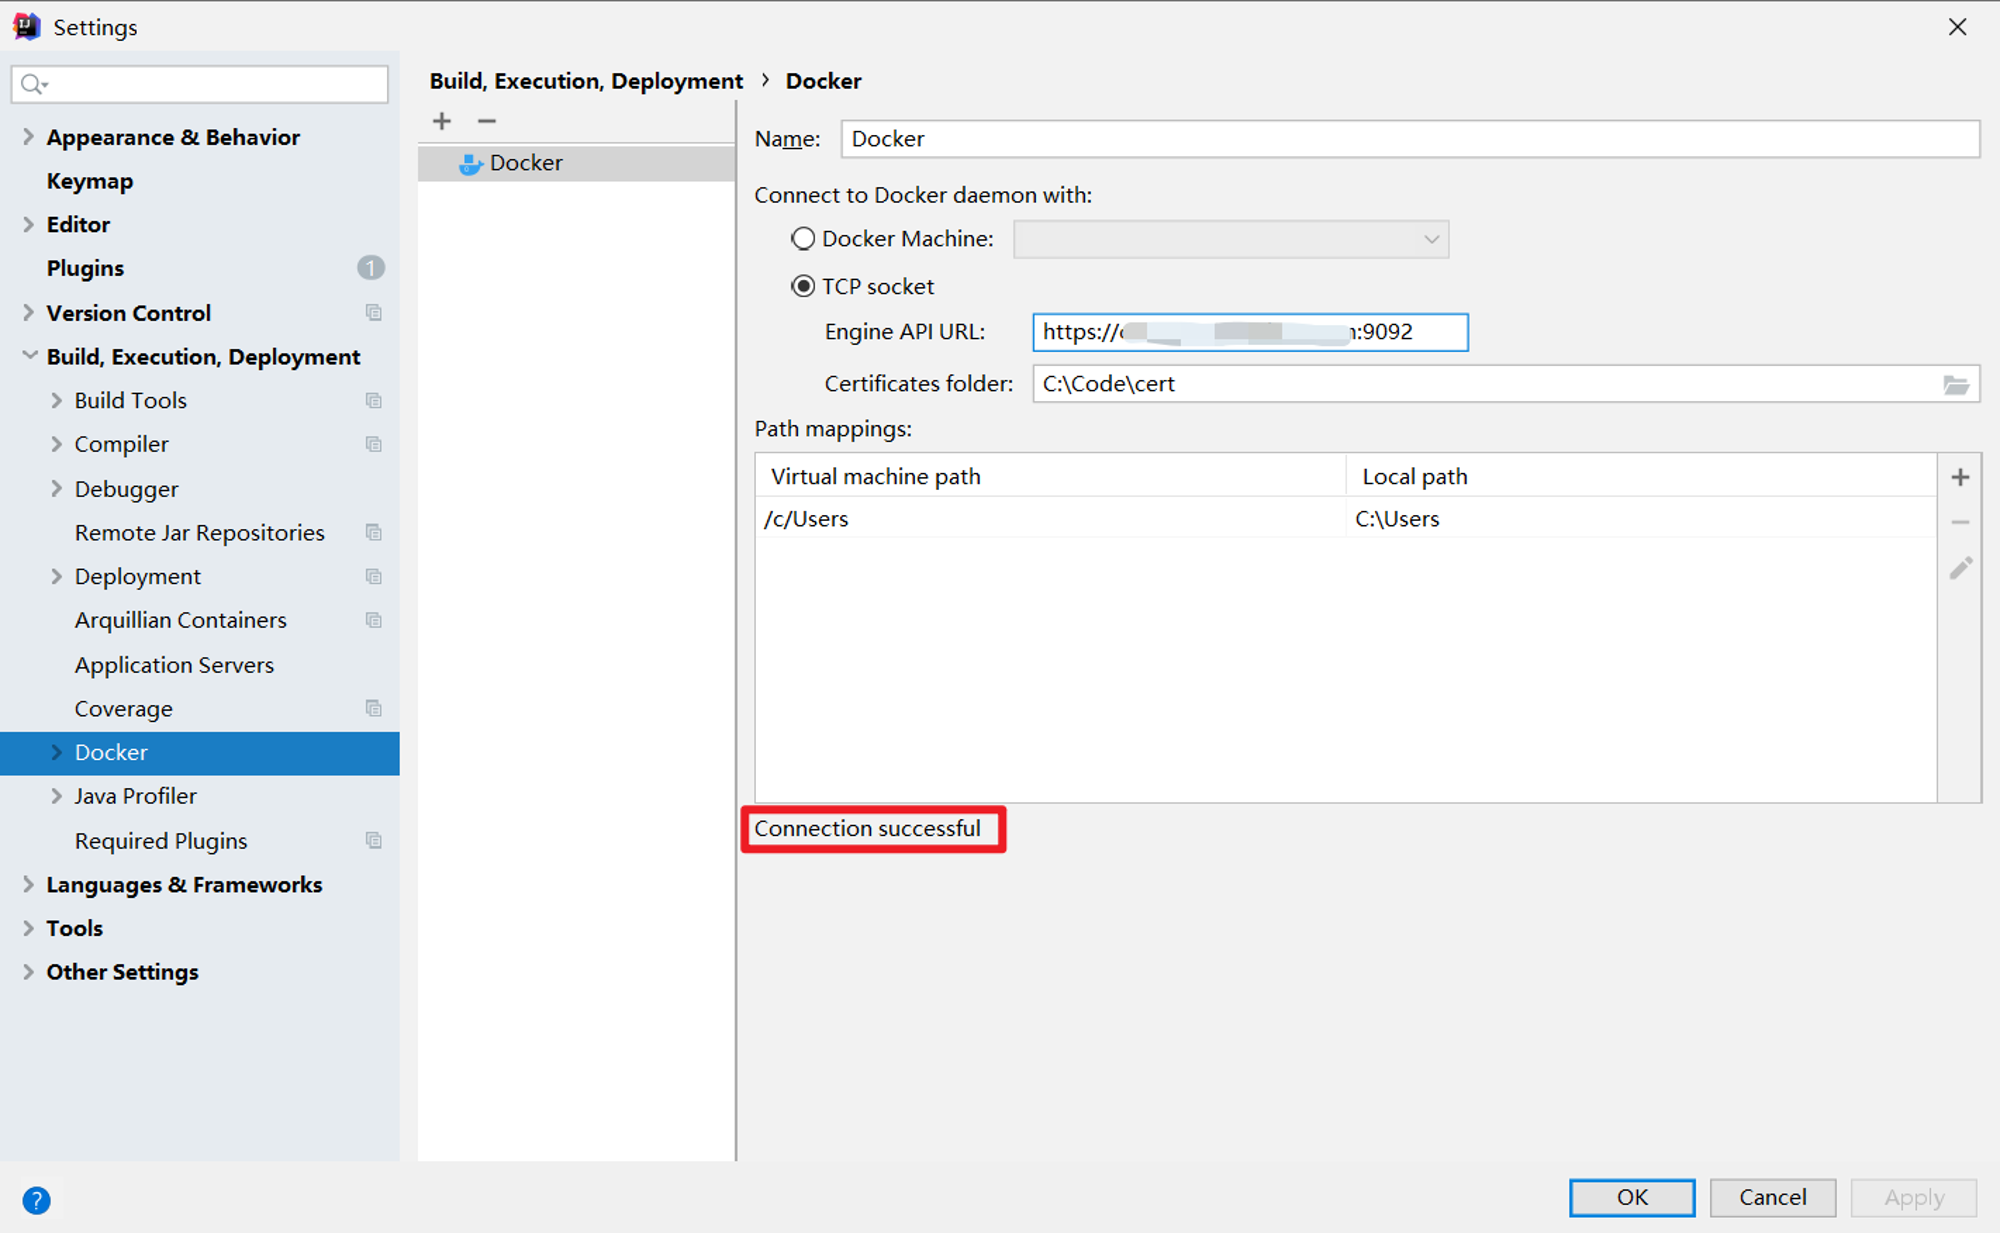Open help via question mark icon
The width and height of the screenshot is (2000, 1233).
coord(37,1200)
